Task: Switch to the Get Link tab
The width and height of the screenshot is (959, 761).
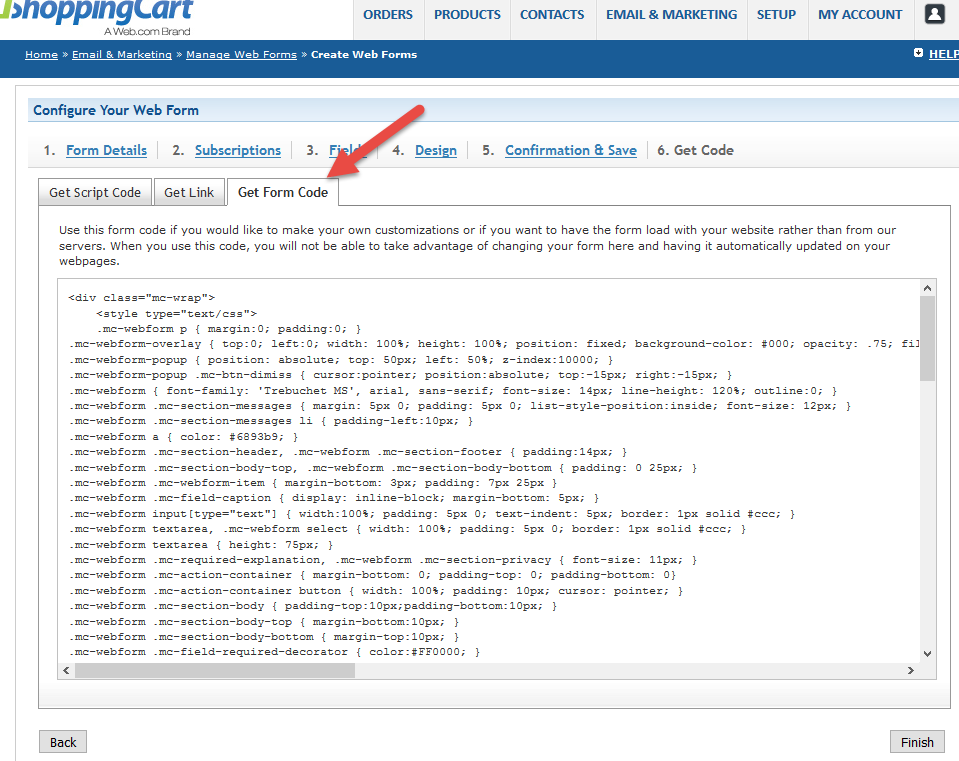Action: coord(189,193)
